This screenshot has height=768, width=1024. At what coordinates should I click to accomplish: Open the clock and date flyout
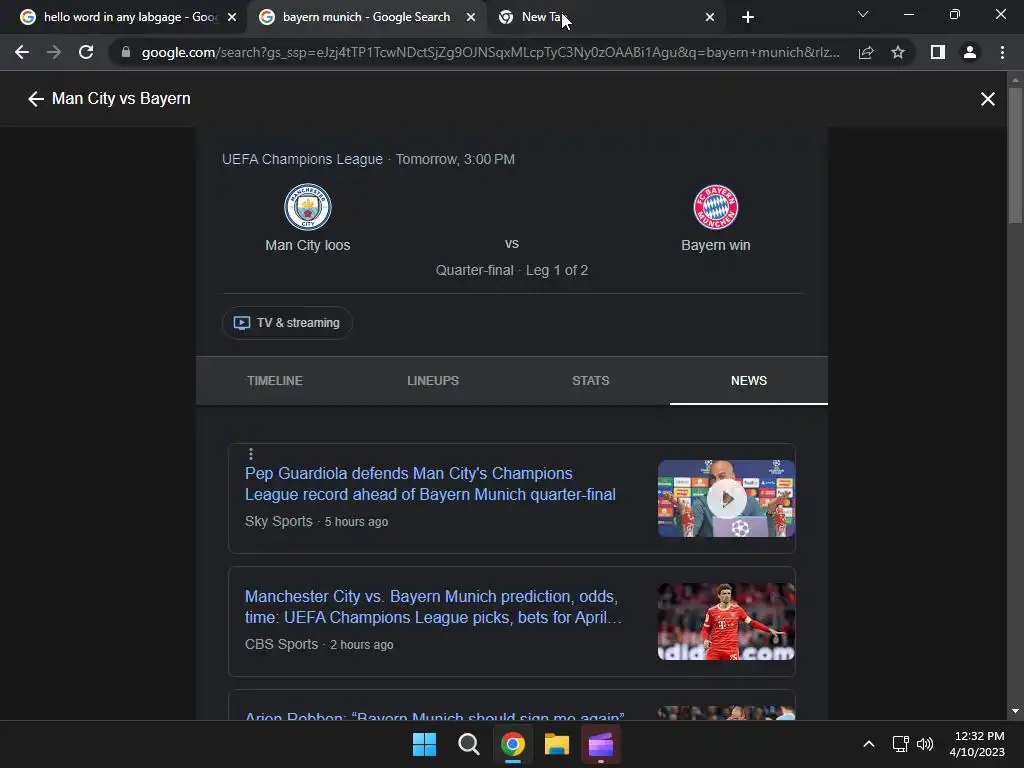point(976,744)
